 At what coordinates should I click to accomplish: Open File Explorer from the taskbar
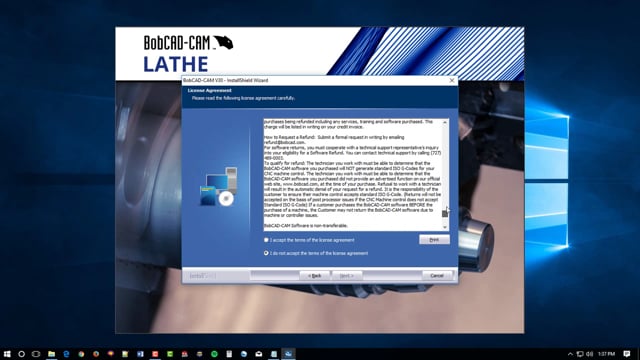coord(51,354)
